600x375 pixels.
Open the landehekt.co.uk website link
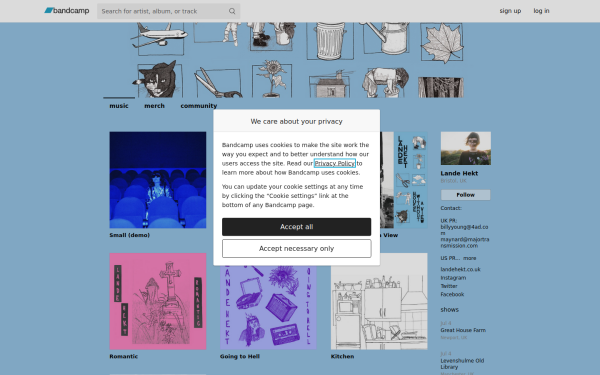(460, 269)
